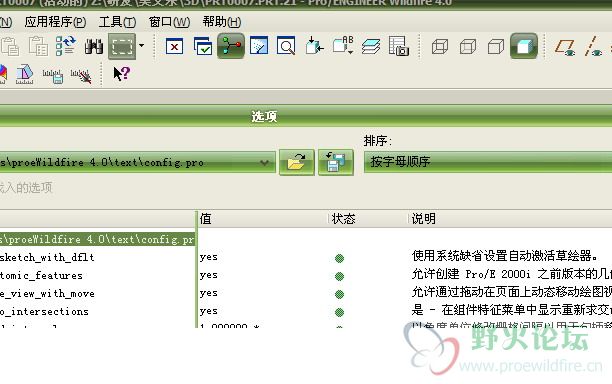The image size is (612, 384).
Task: Toggle shaded display mode cube
Action: (524, 46)
